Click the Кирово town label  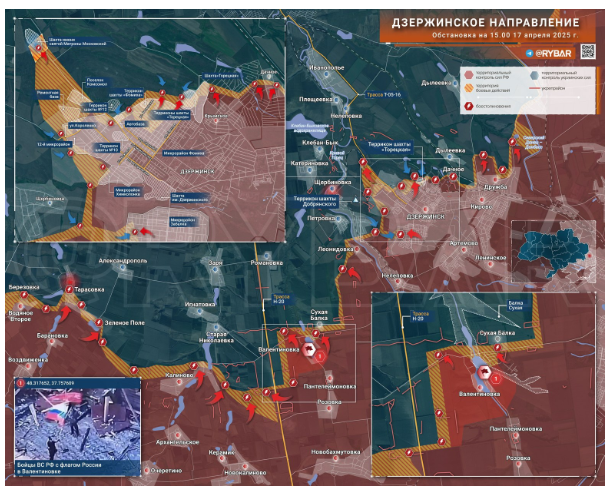pyautogui.click(x=481, y=207)
